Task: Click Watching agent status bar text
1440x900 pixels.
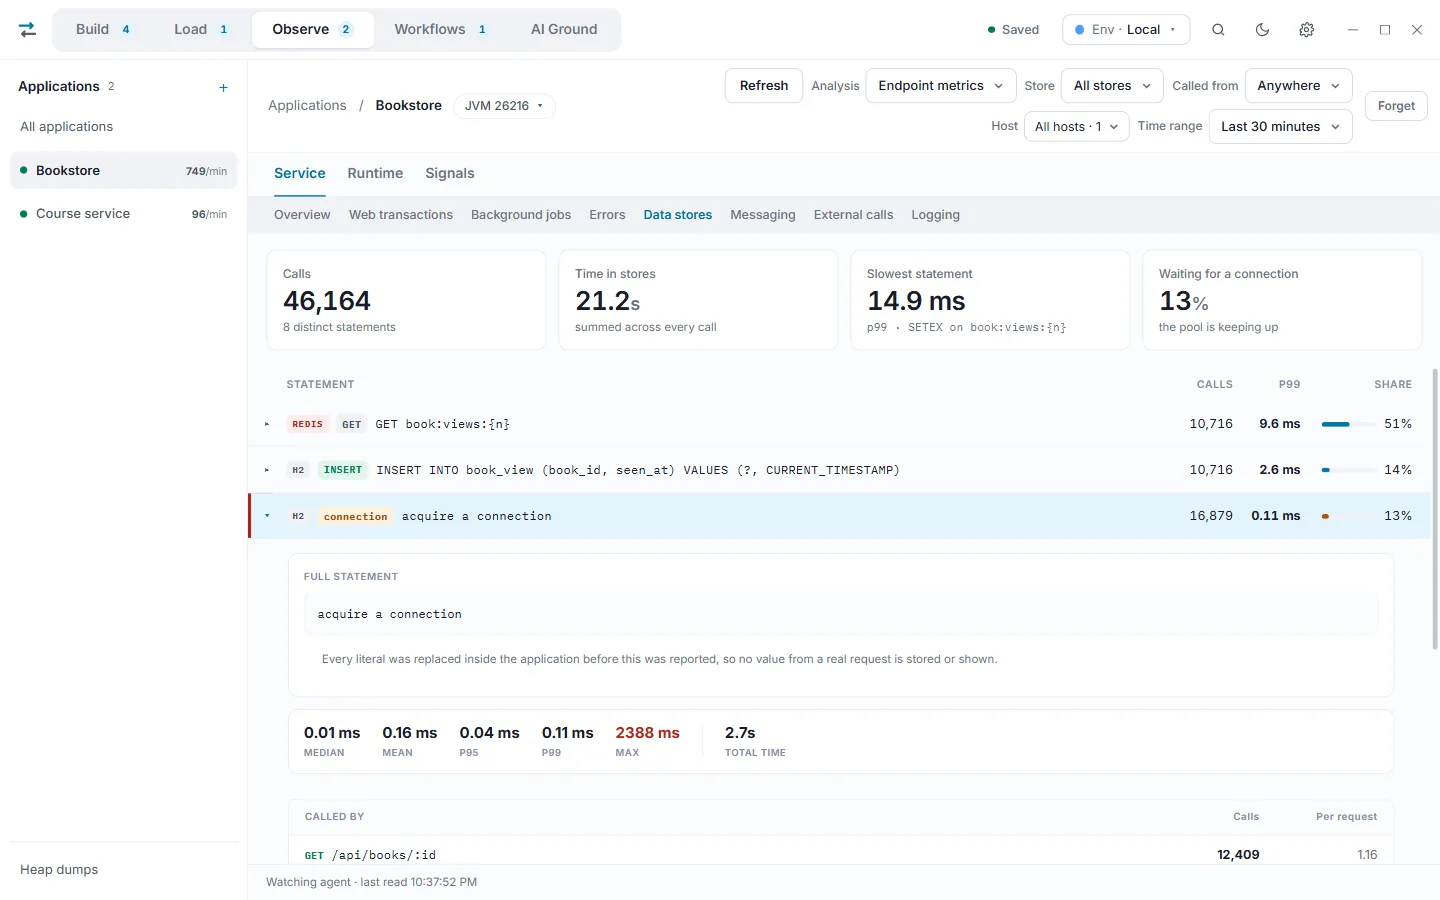Action: 371,882
